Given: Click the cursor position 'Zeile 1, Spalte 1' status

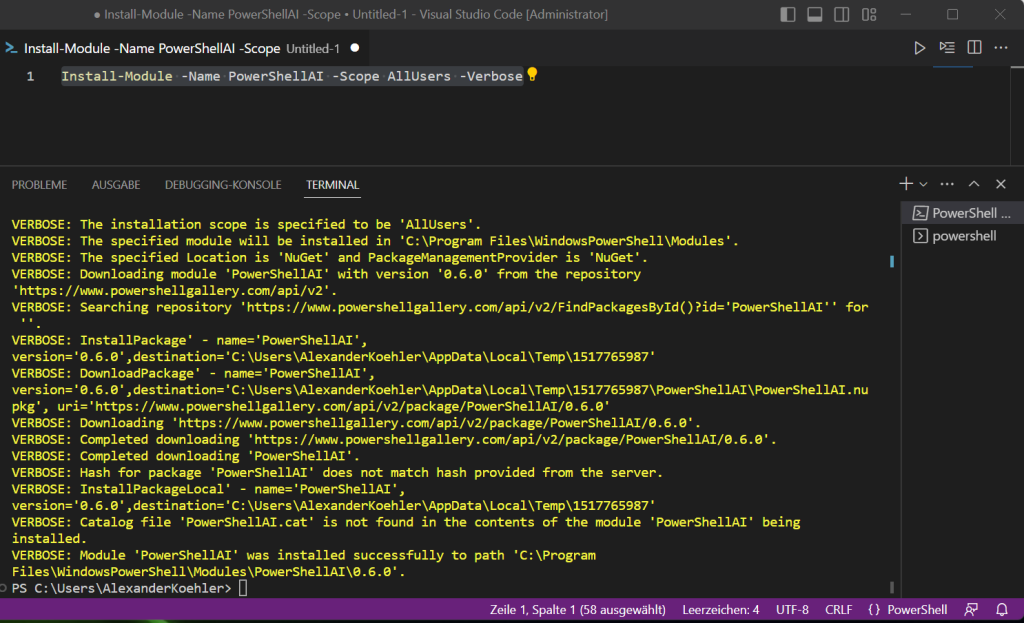Looking at the screenshot, I should tap(577, 610).
